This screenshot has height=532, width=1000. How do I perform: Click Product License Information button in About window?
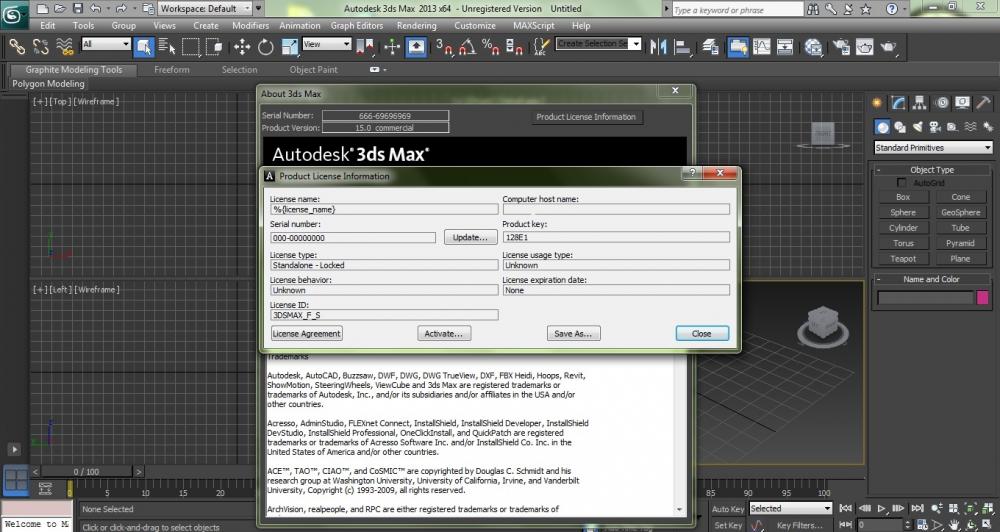(x=585, y=117)
